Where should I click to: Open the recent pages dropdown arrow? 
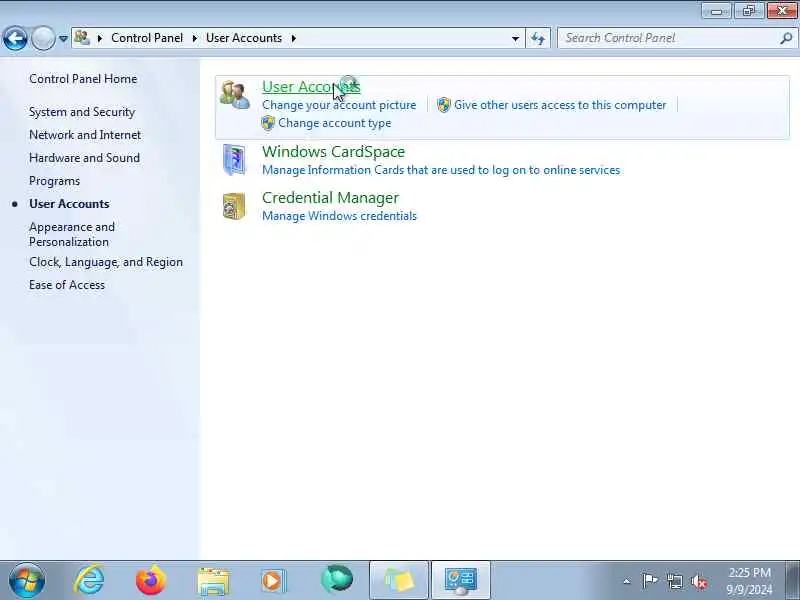(x=63, y=38)
